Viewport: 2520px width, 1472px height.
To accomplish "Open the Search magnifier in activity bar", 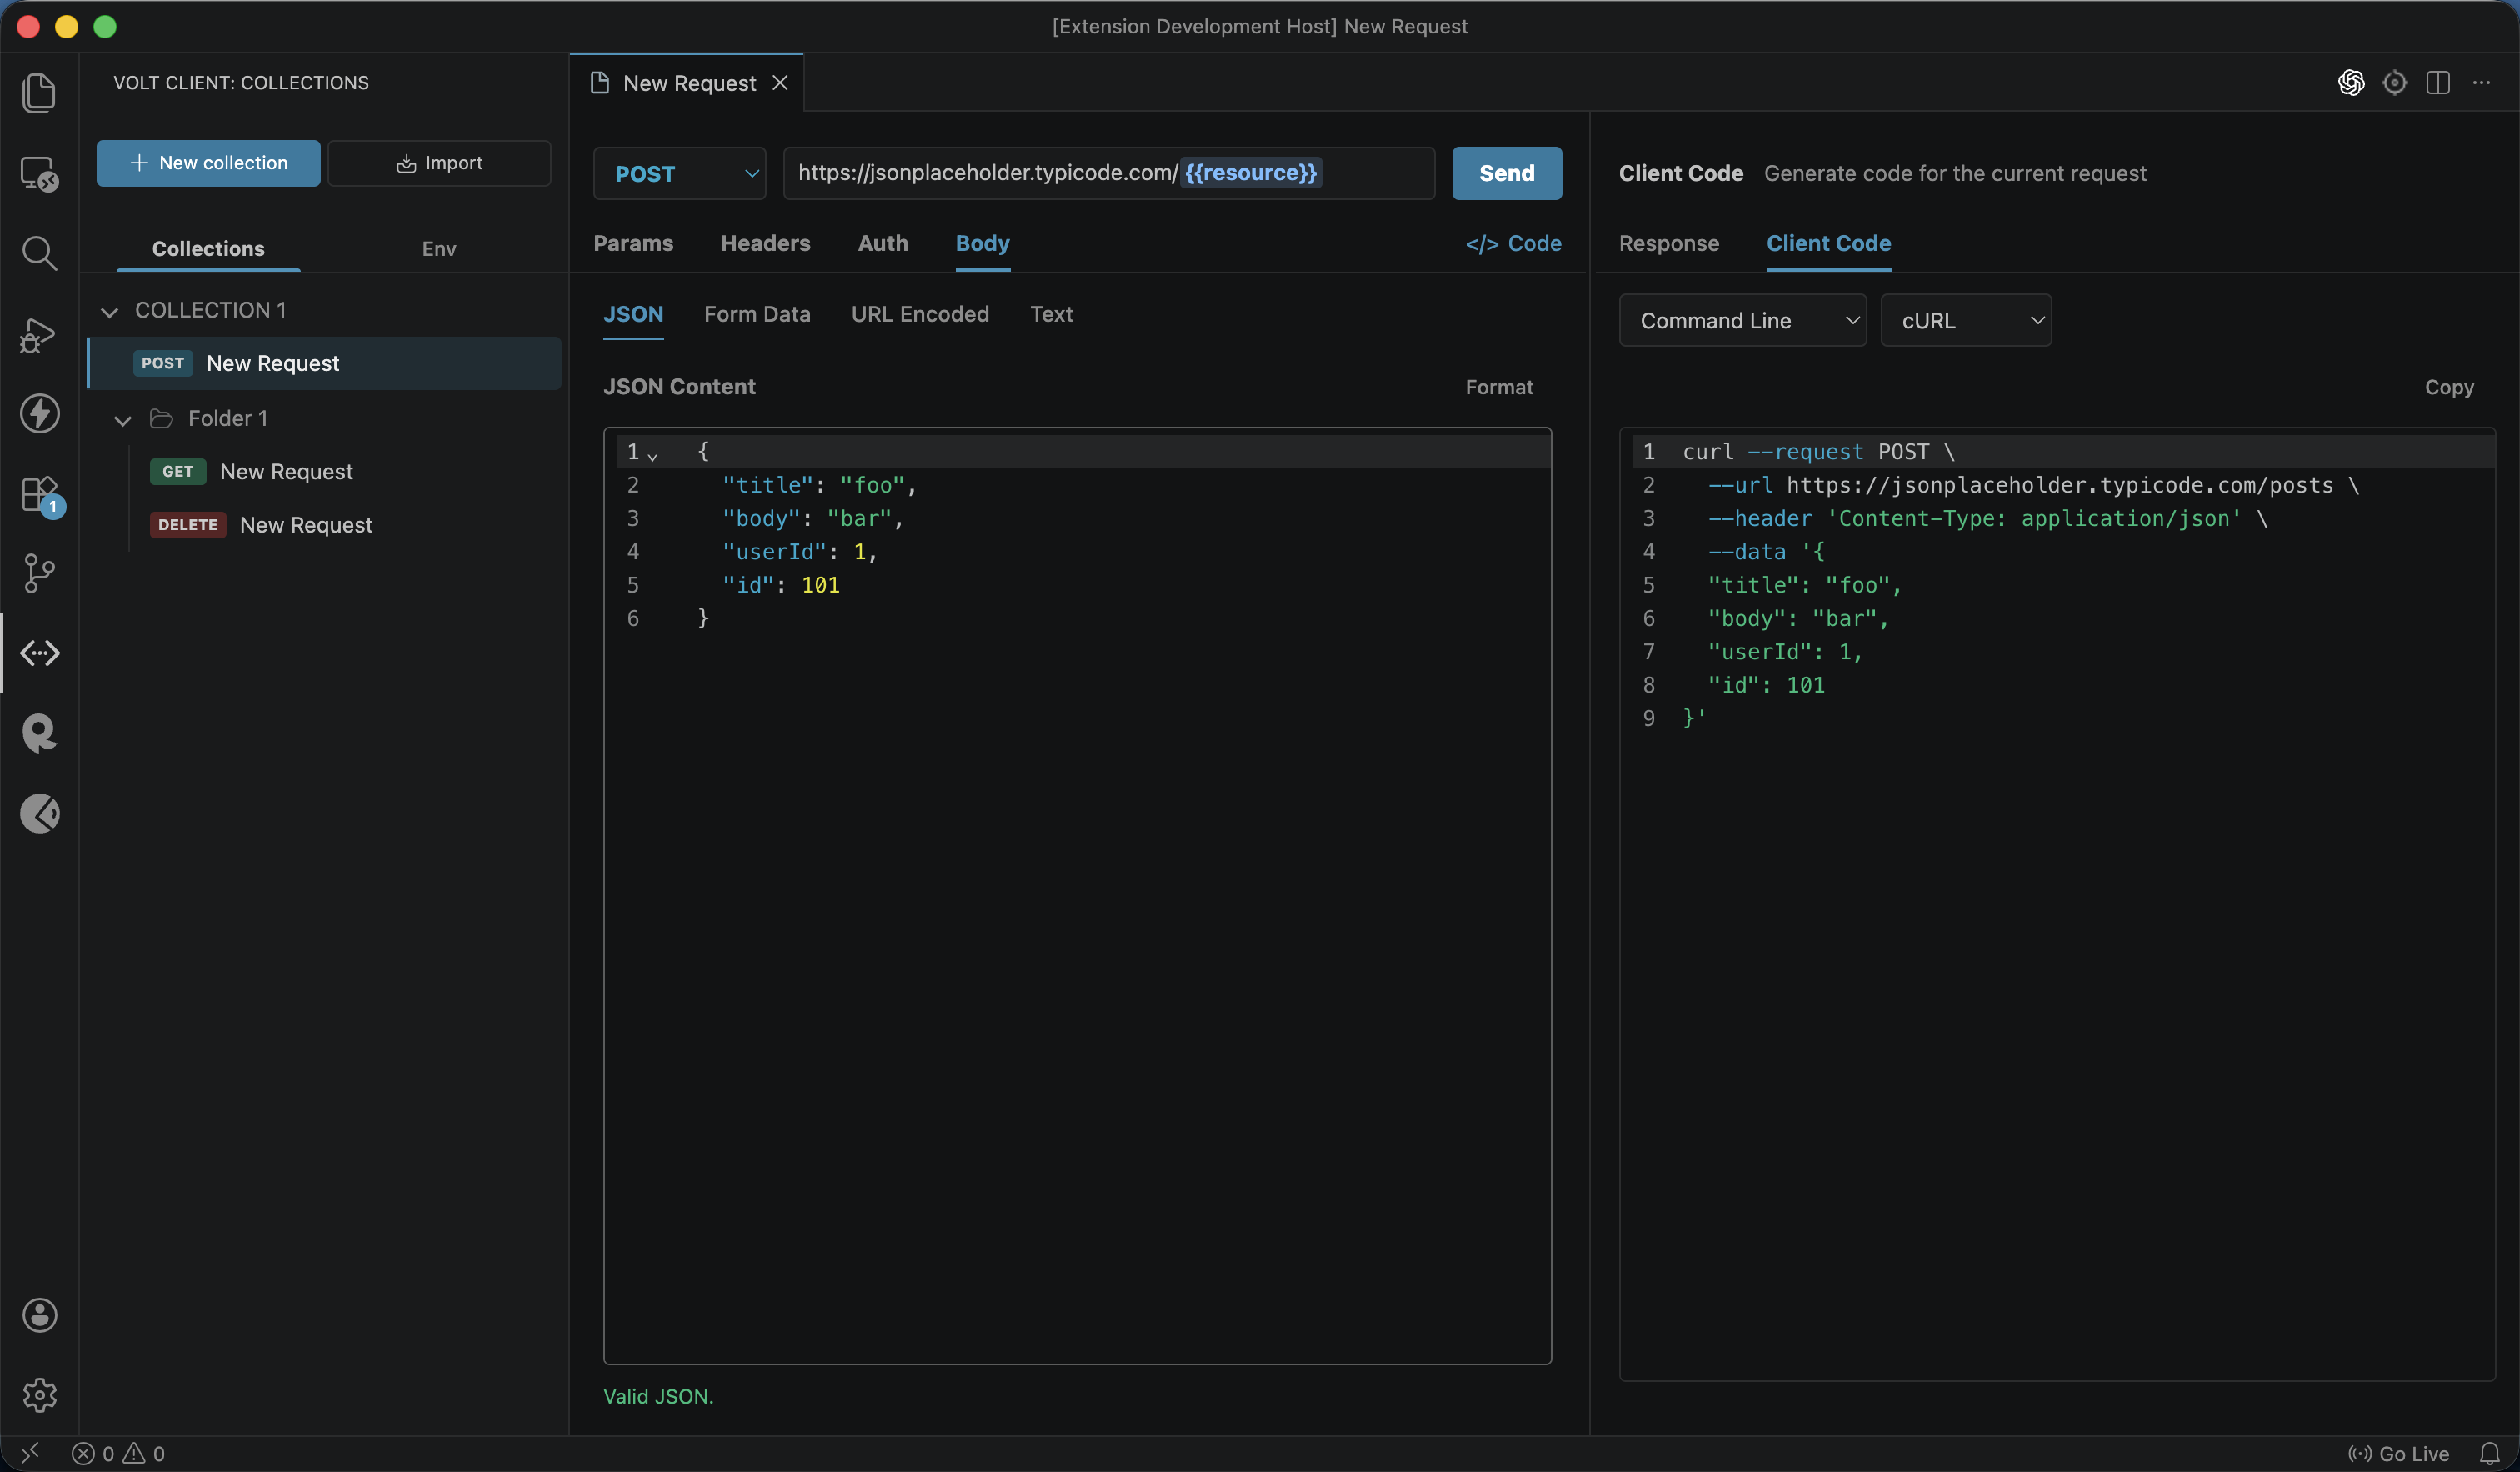I will point(39,253).
